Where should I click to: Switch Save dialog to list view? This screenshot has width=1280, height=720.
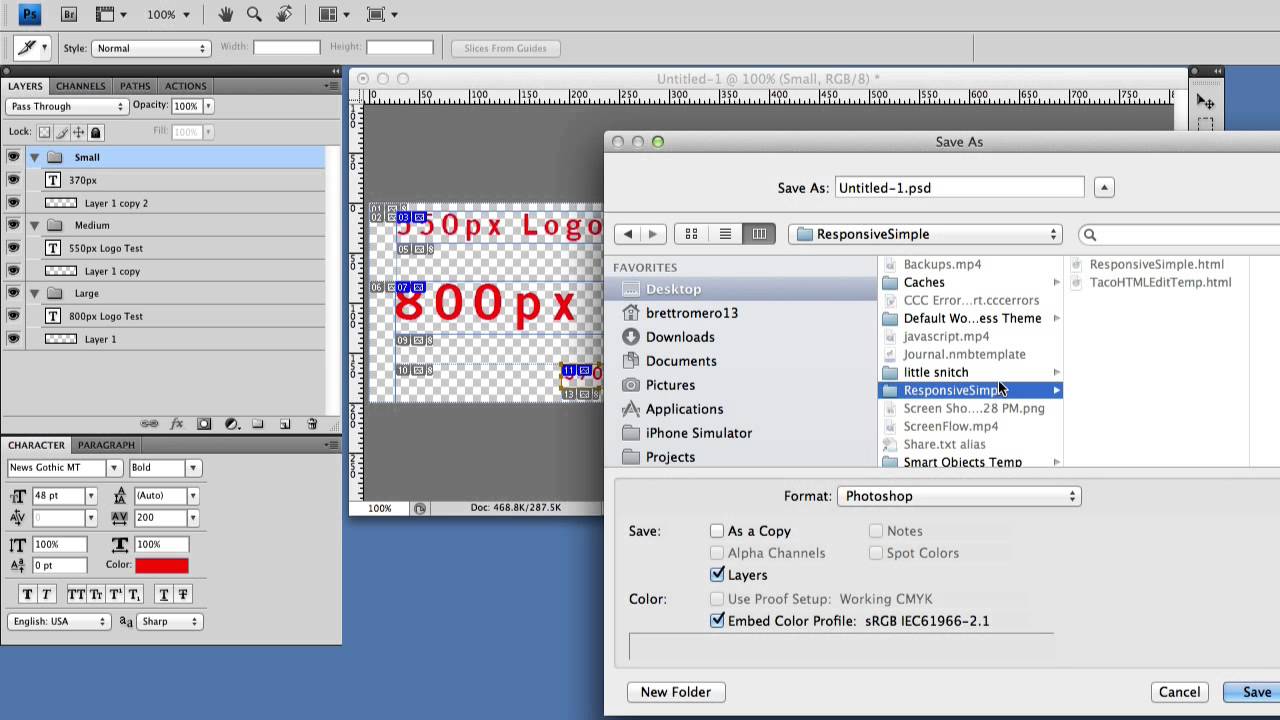point(725,234)
